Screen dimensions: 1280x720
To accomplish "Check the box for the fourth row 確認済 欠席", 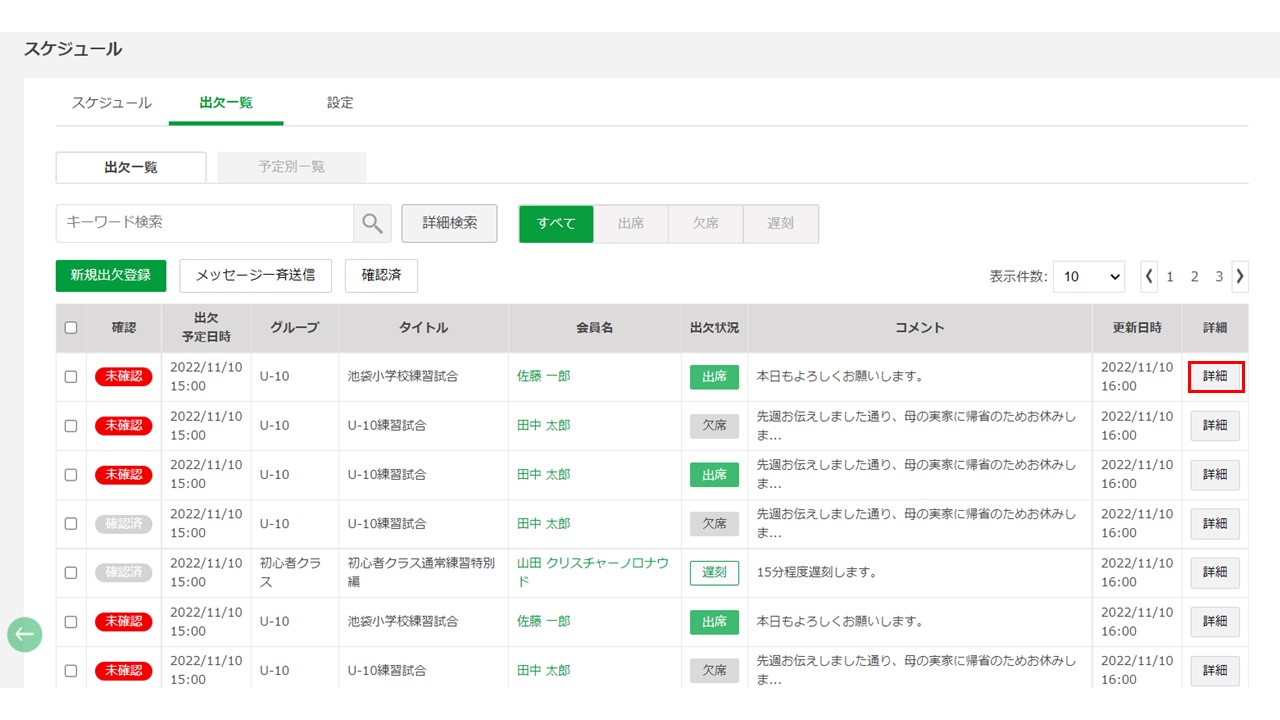I will pos(71,524).
